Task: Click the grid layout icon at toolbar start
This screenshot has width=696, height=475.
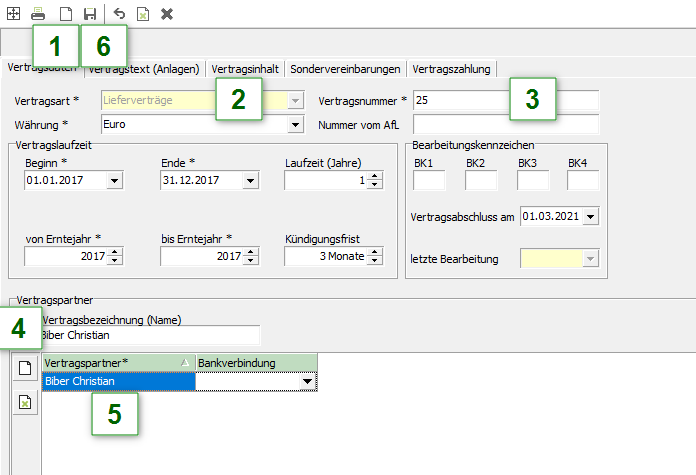Action: point(12,14)
